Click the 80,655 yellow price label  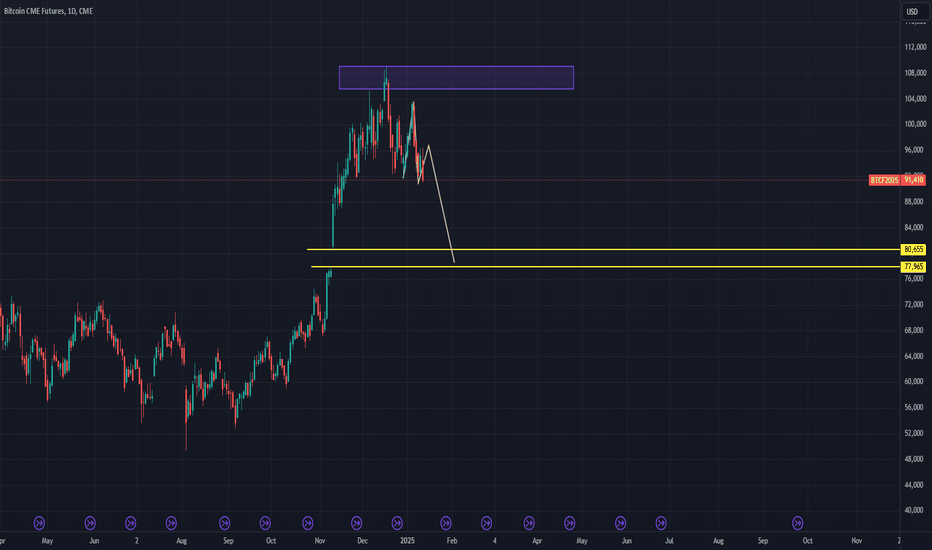click(x=914, y=249)
